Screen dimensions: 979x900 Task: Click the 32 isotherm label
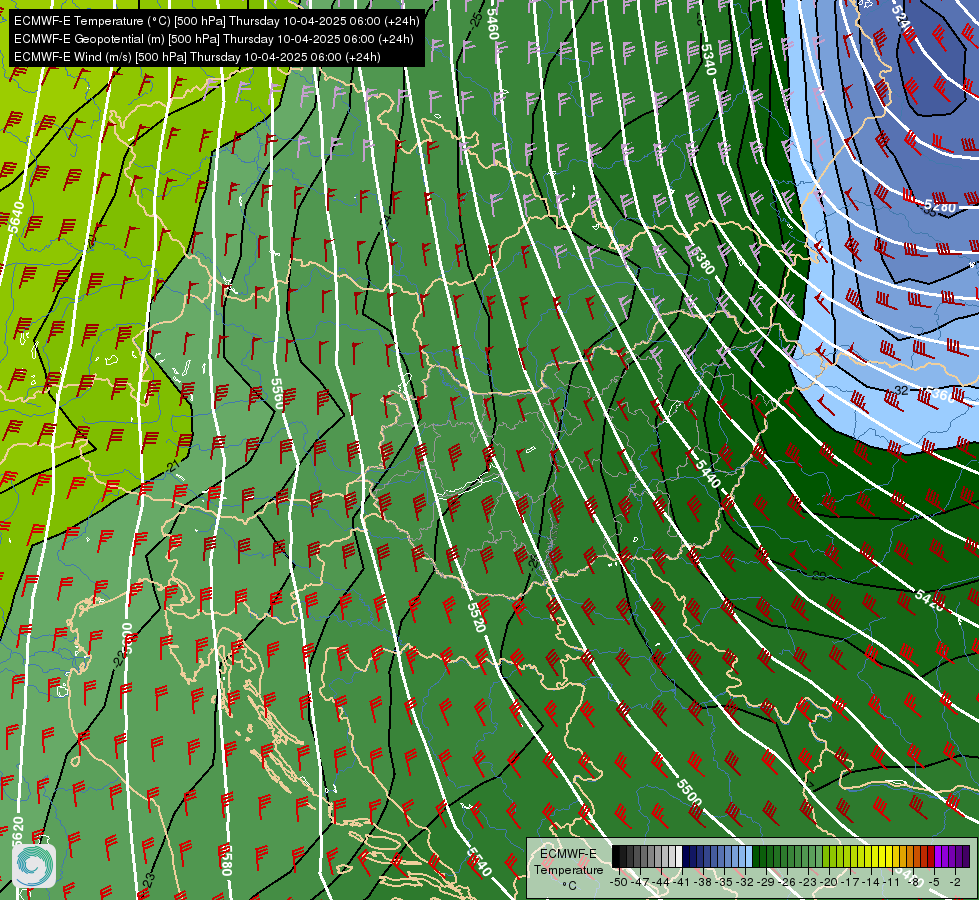[x=901, y=390]
